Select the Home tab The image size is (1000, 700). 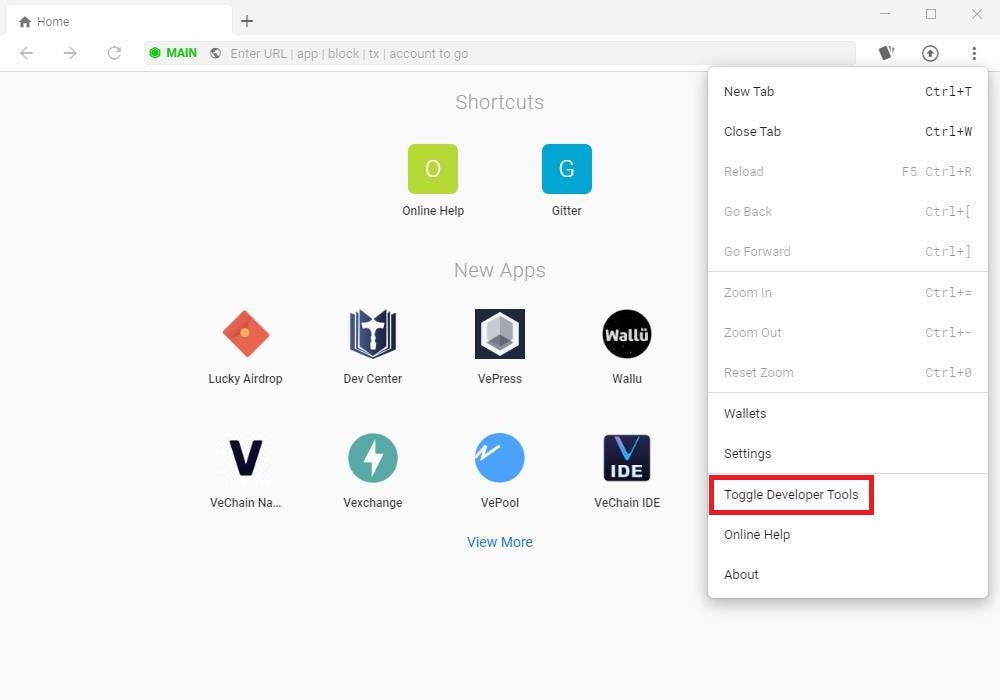[119, 21]
